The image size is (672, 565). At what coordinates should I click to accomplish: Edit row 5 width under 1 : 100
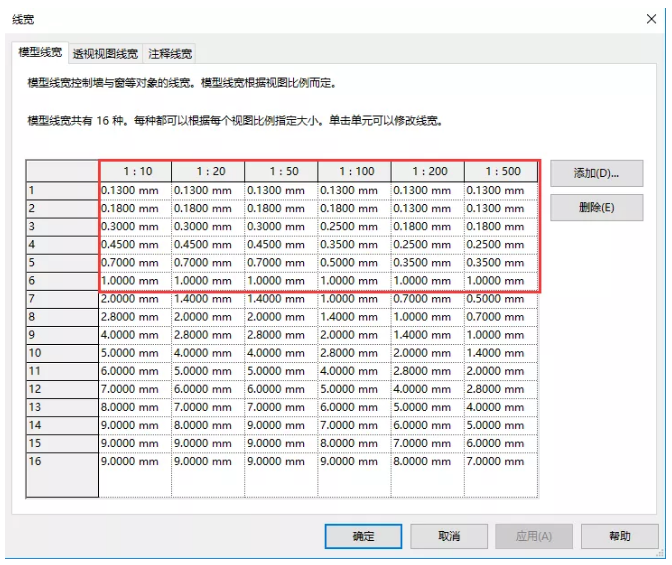pyautogui.click(x=354, y=262)
